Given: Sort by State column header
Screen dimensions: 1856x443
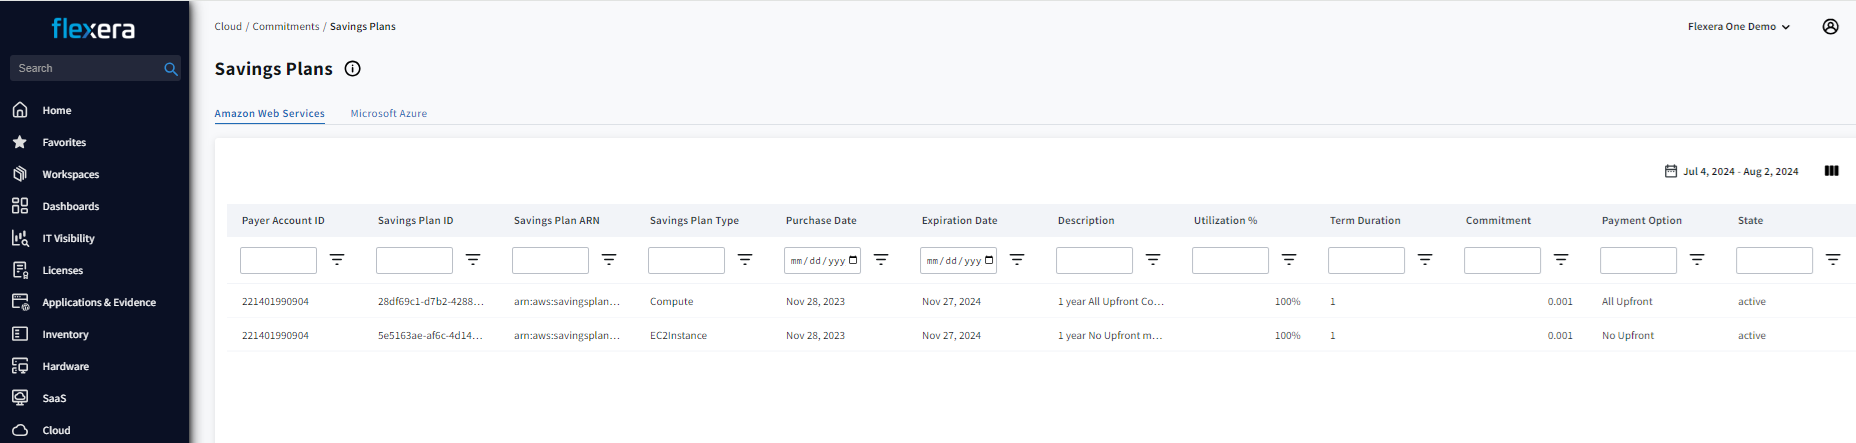Looking at the screenshot, I should click(1750, 221).
